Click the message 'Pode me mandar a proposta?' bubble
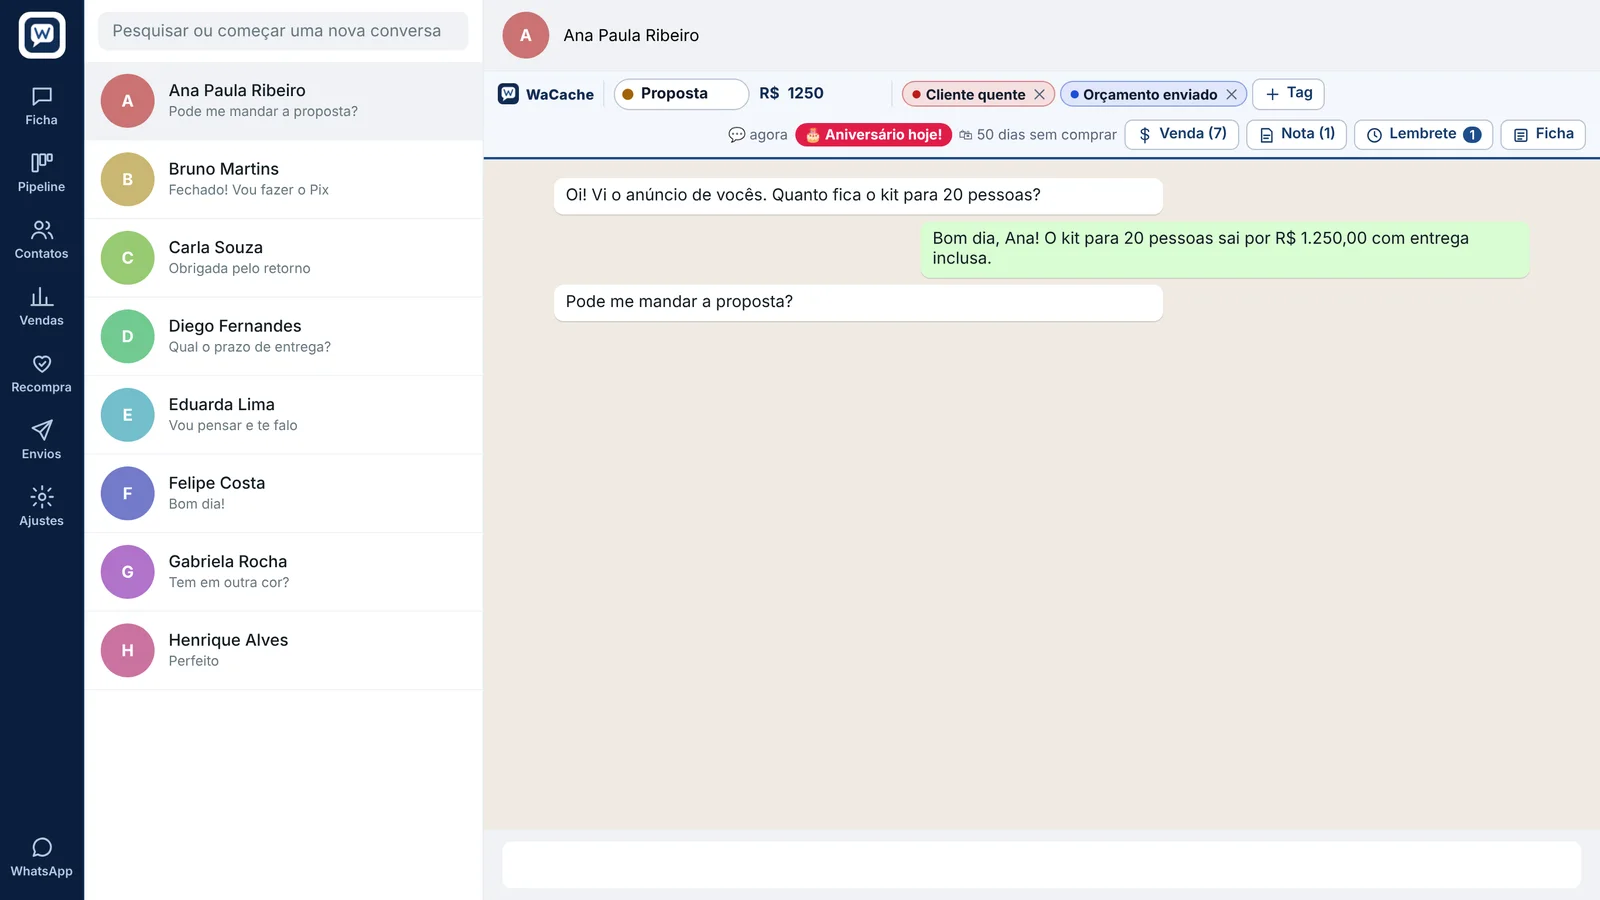Viewport: 1600px width, 900px height. click(858, 302)
